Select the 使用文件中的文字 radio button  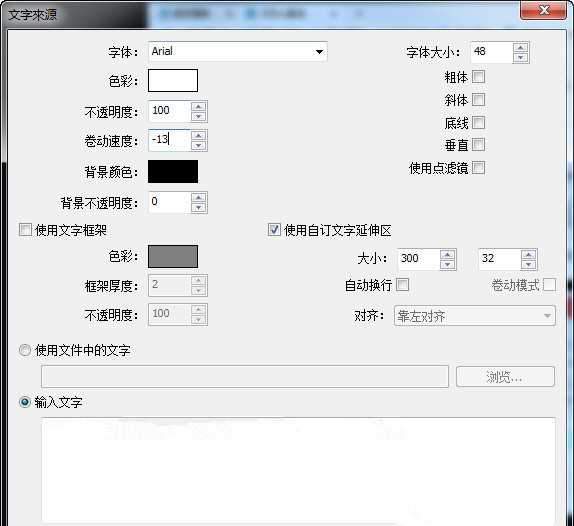click(25, 350)
